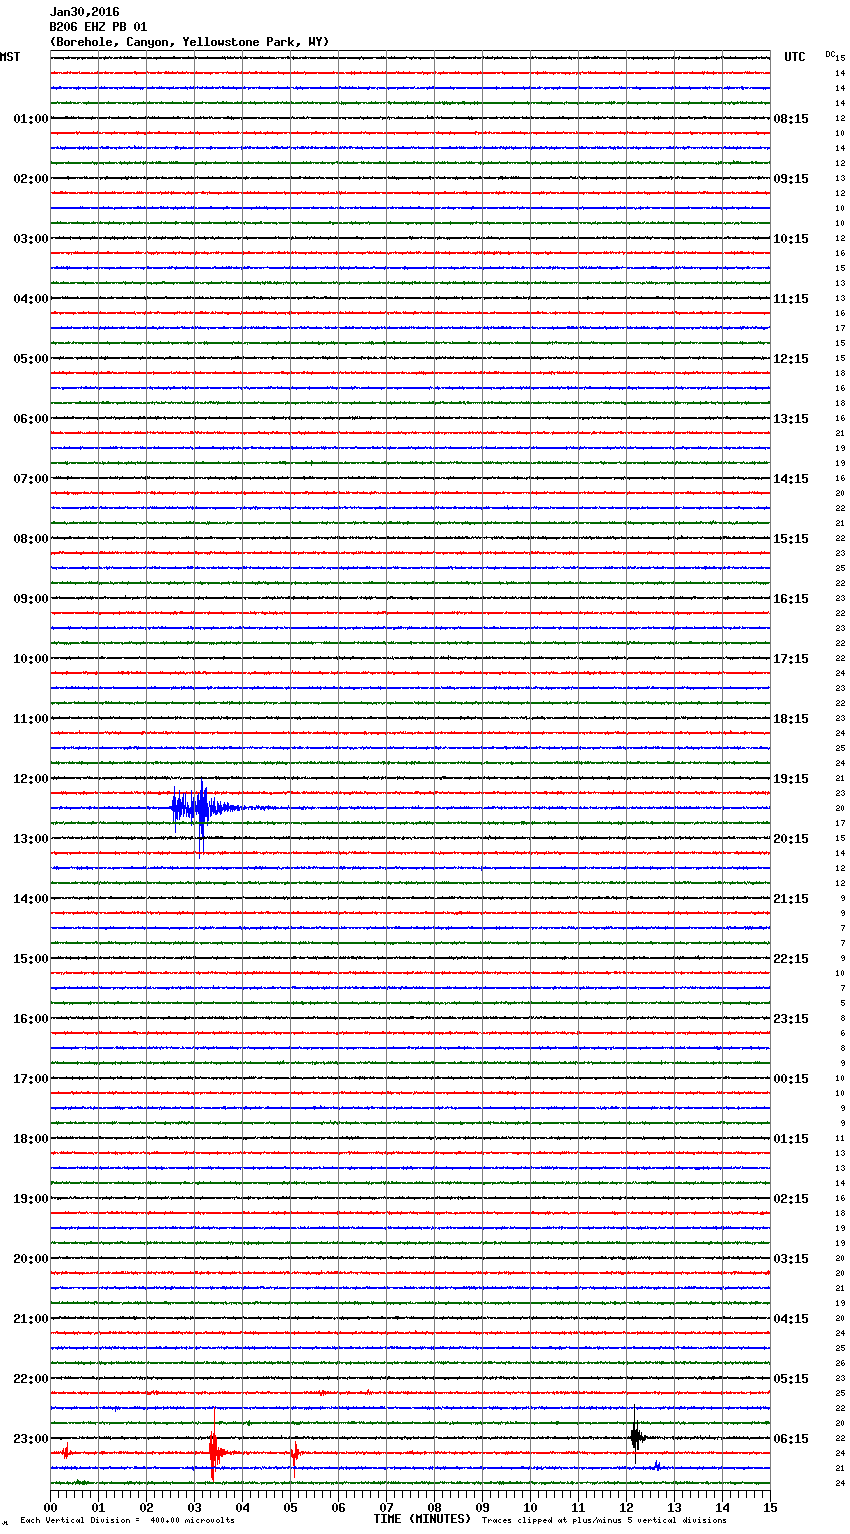This screenshot has width=850, height=1534.
Task: Select the 18:00 MST time label
Action: pos(30,1139)
